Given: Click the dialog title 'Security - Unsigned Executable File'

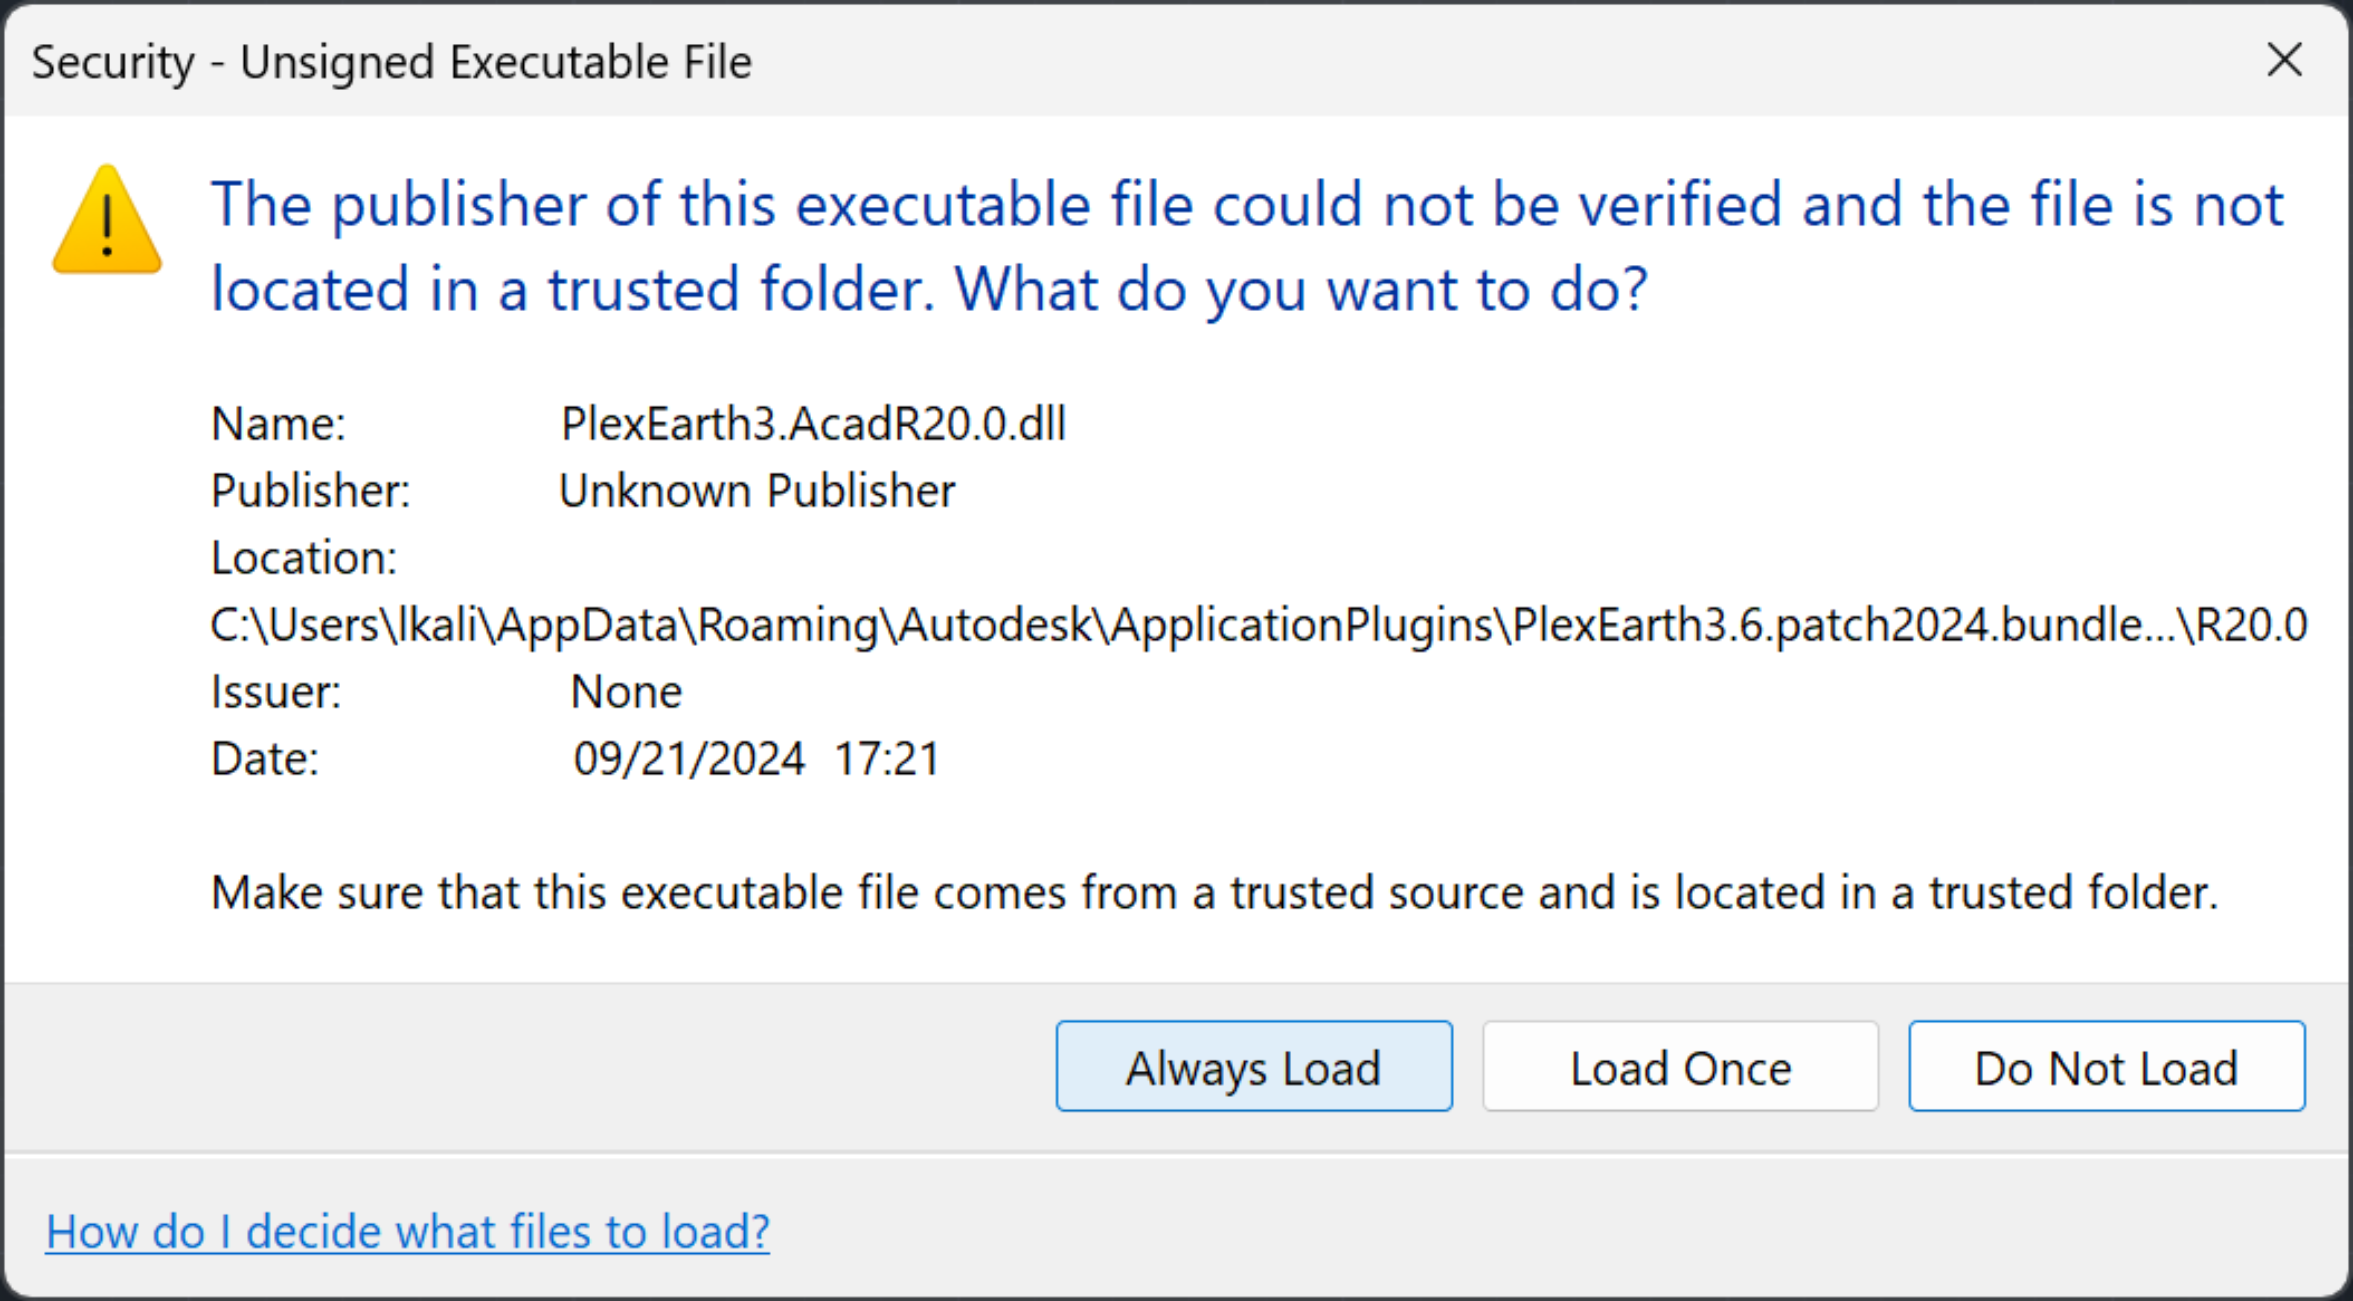Looking at the screenshot, I should click(392, 62).
